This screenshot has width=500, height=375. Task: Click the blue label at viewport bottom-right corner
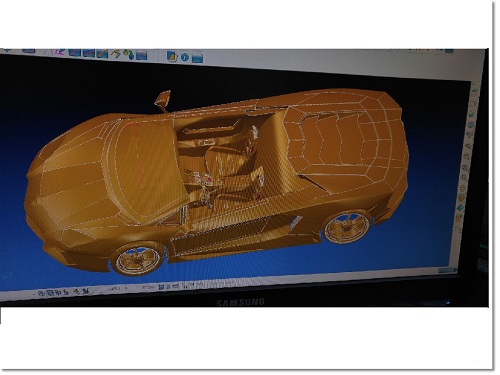(x=447, y=270)
